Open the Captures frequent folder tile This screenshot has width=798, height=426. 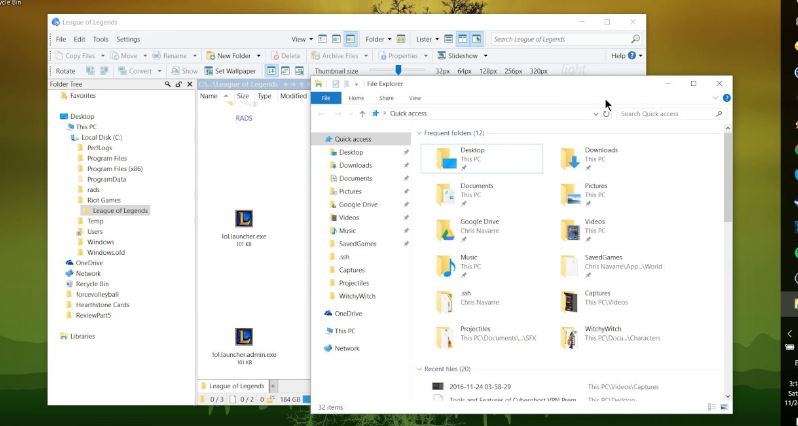point(606,301)
